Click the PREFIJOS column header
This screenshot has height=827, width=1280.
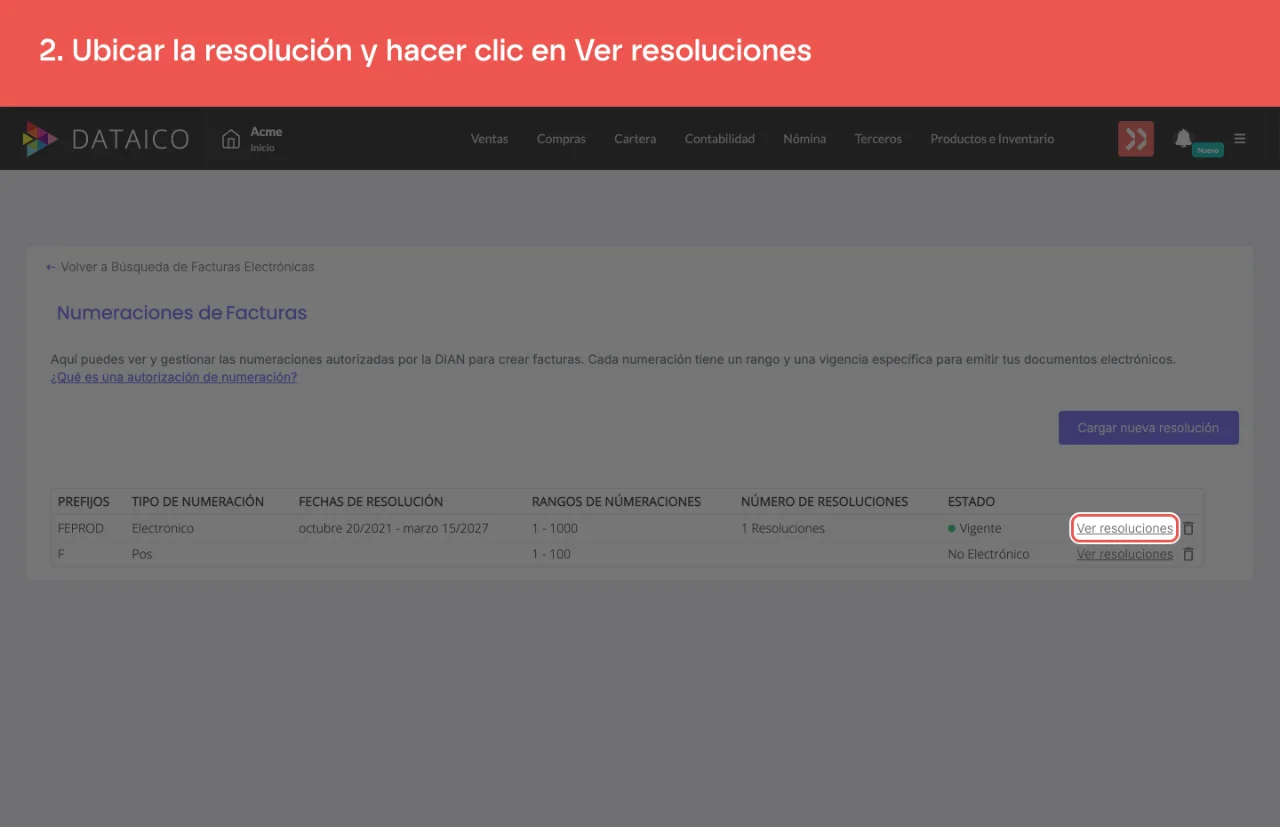(x=84, y=501)
